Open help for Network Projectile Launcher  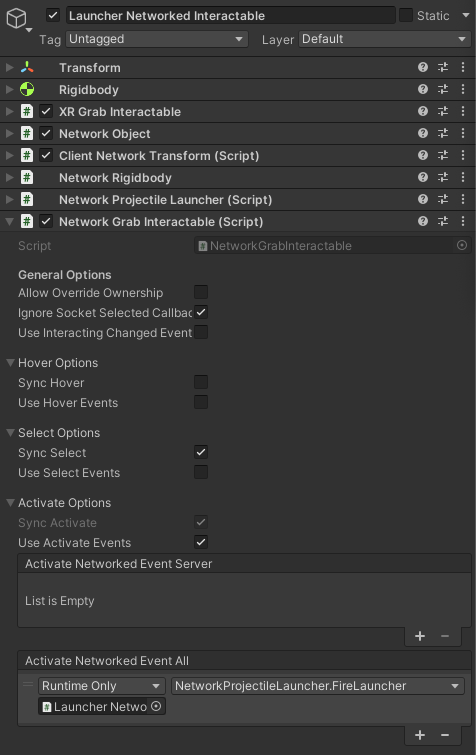[x=423, y=199]
